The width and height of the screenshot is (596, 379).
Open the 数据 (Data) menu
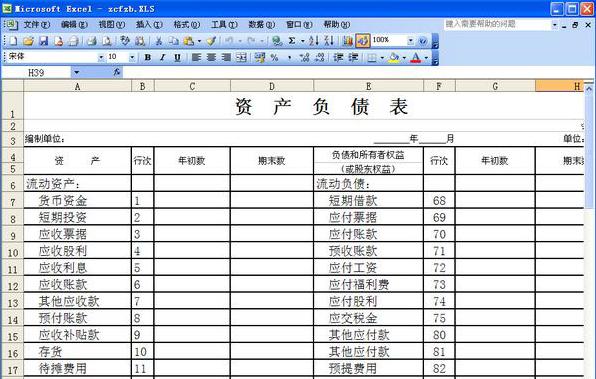click(x=261, y=25)
